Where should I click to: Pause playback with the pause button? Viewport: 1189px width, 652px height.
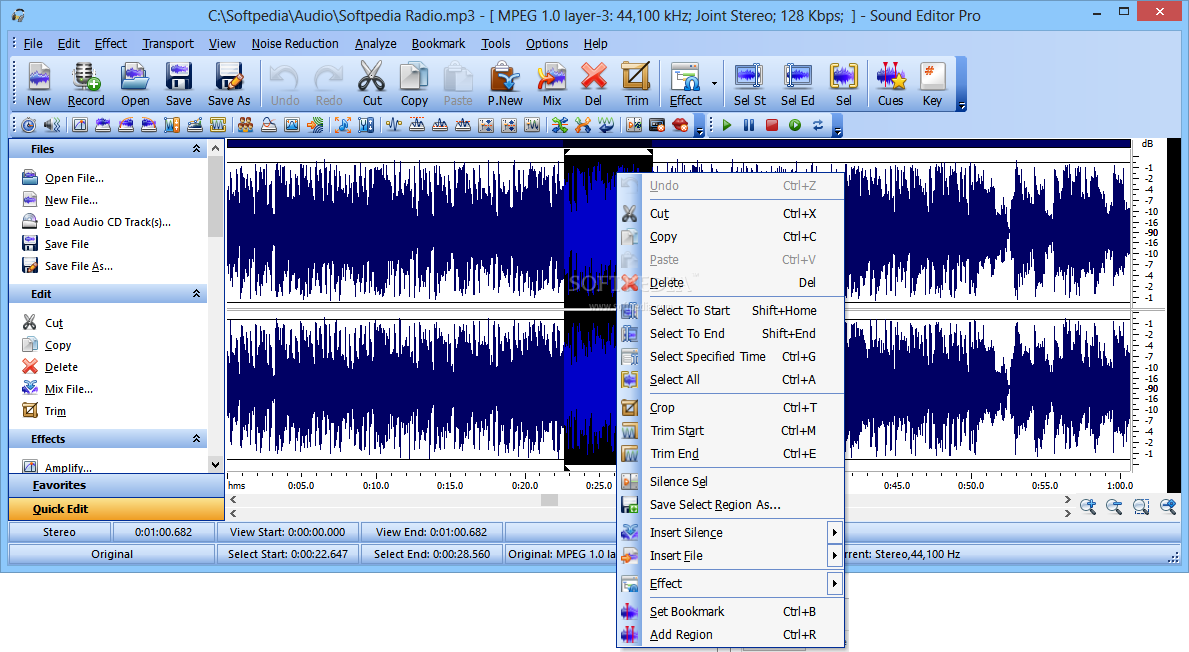click(749, 125)
